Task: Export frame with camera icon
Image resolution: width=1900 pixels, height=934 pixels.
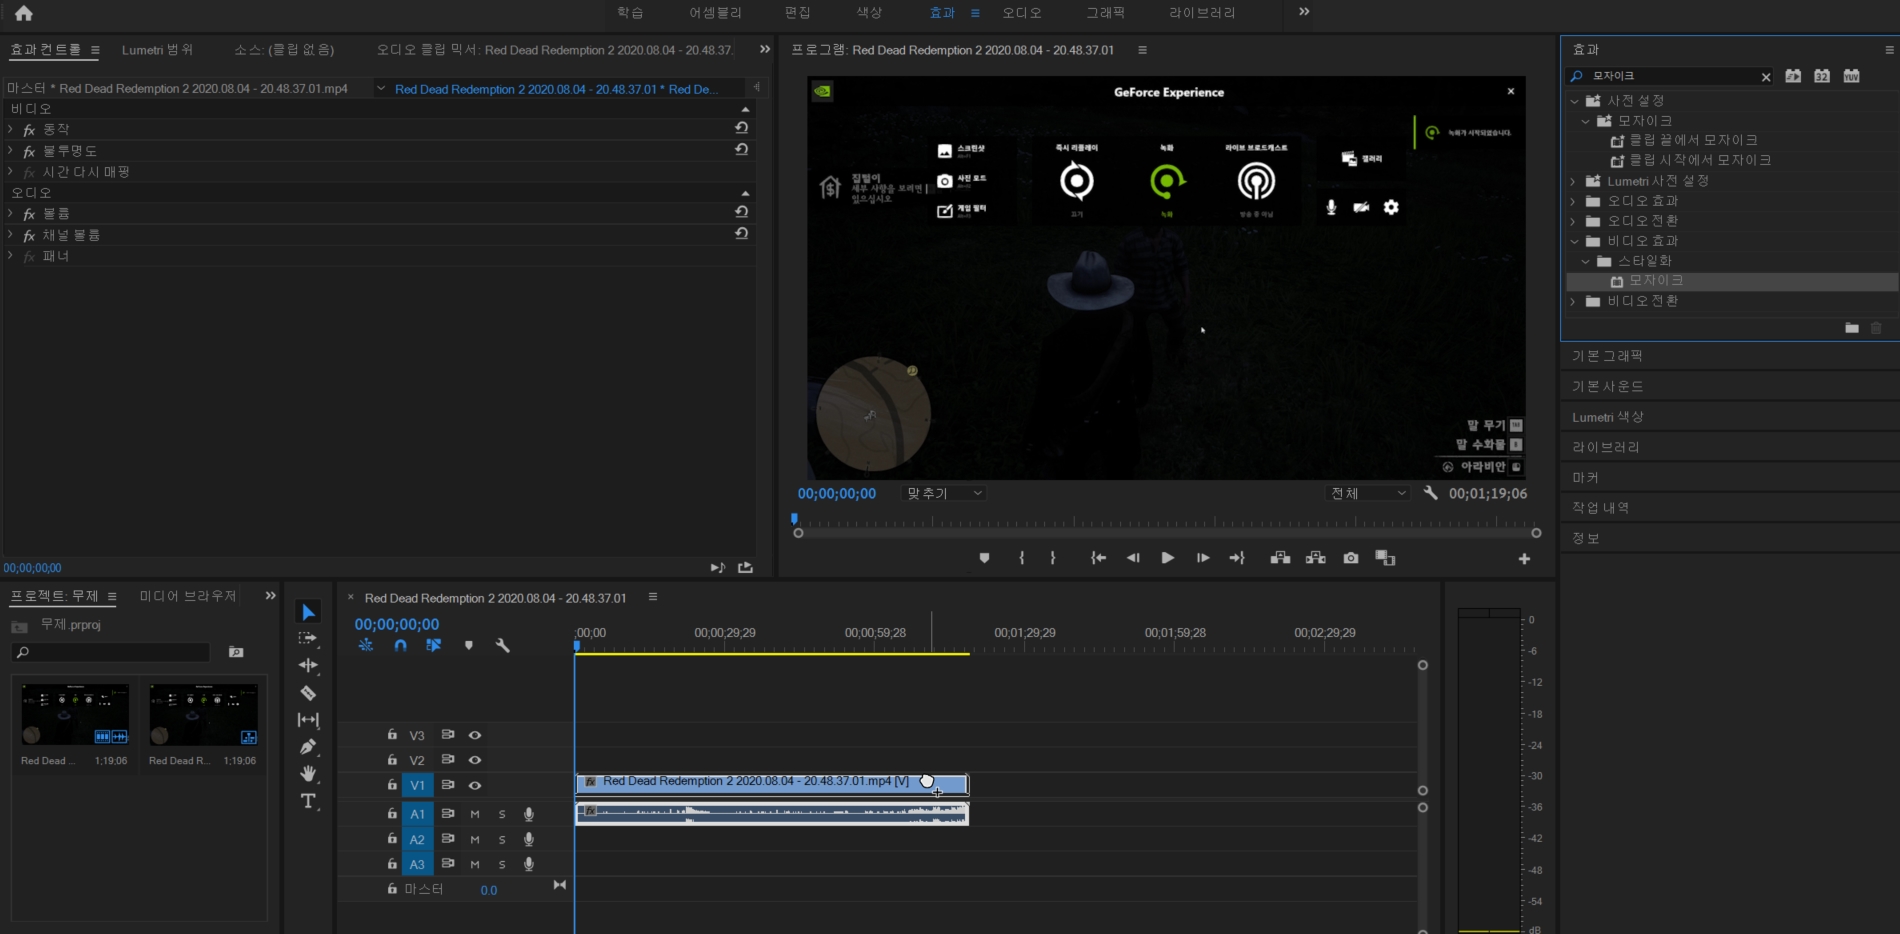Action: (x=1351, y=558)
